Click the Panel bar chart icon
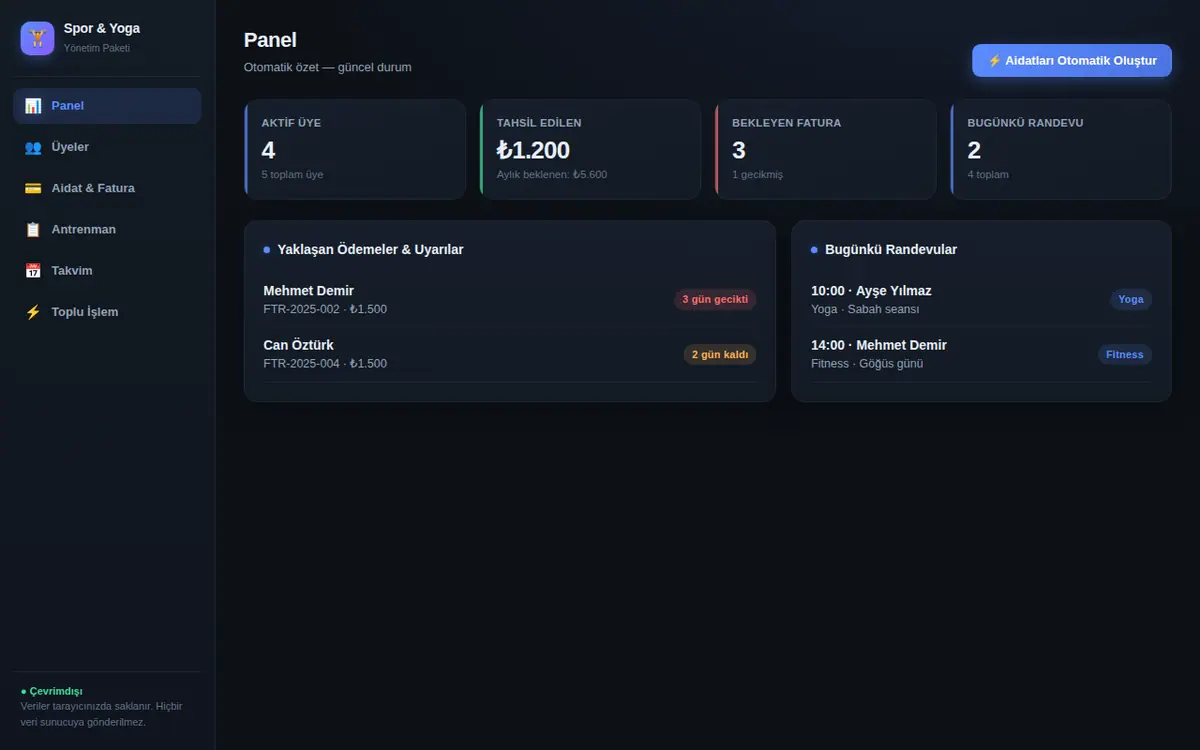This screenshot has height=750, width=1200. (x=33, y=106)
